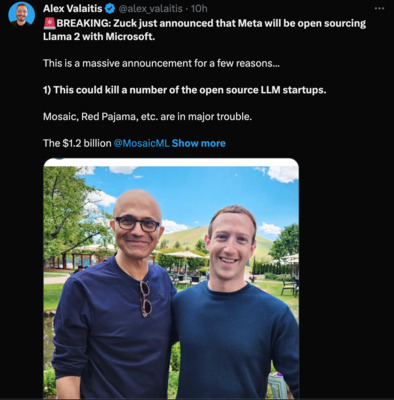Click the green hill in the photo background
The height and width of the screenshot is (400, 394).
(x=187, y=237)
